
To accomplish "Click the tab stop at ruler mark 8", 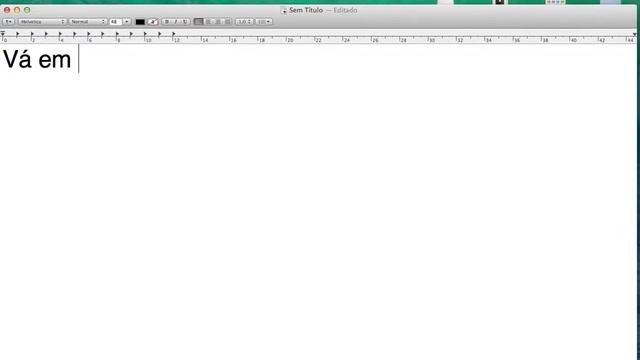I will tap(117, 34).
